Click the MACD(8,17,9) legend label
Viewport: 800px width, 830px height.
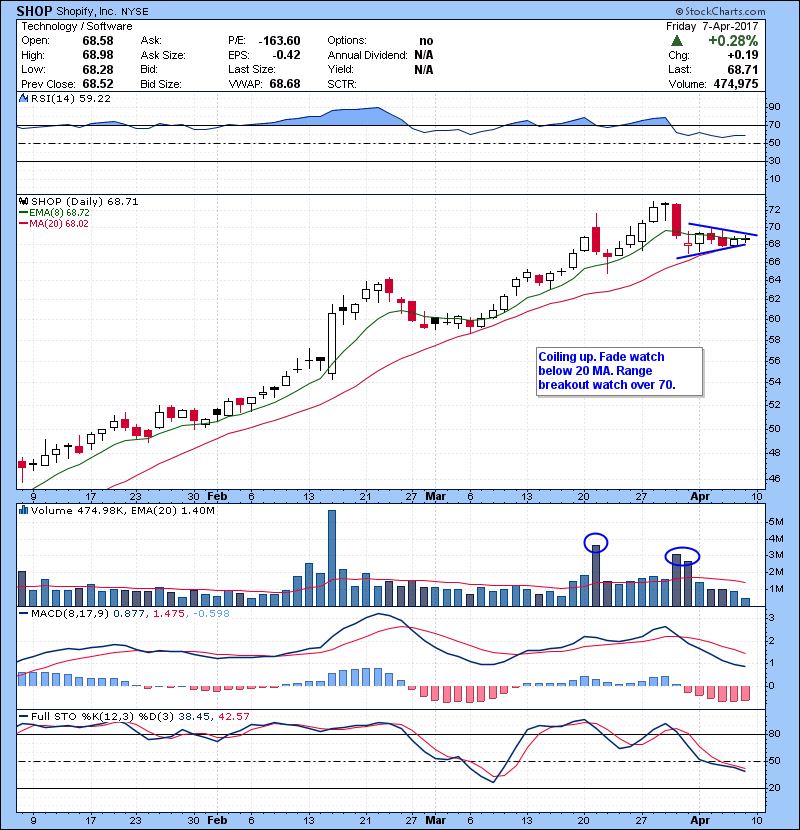pyautogui.click(x=70, y=614)
